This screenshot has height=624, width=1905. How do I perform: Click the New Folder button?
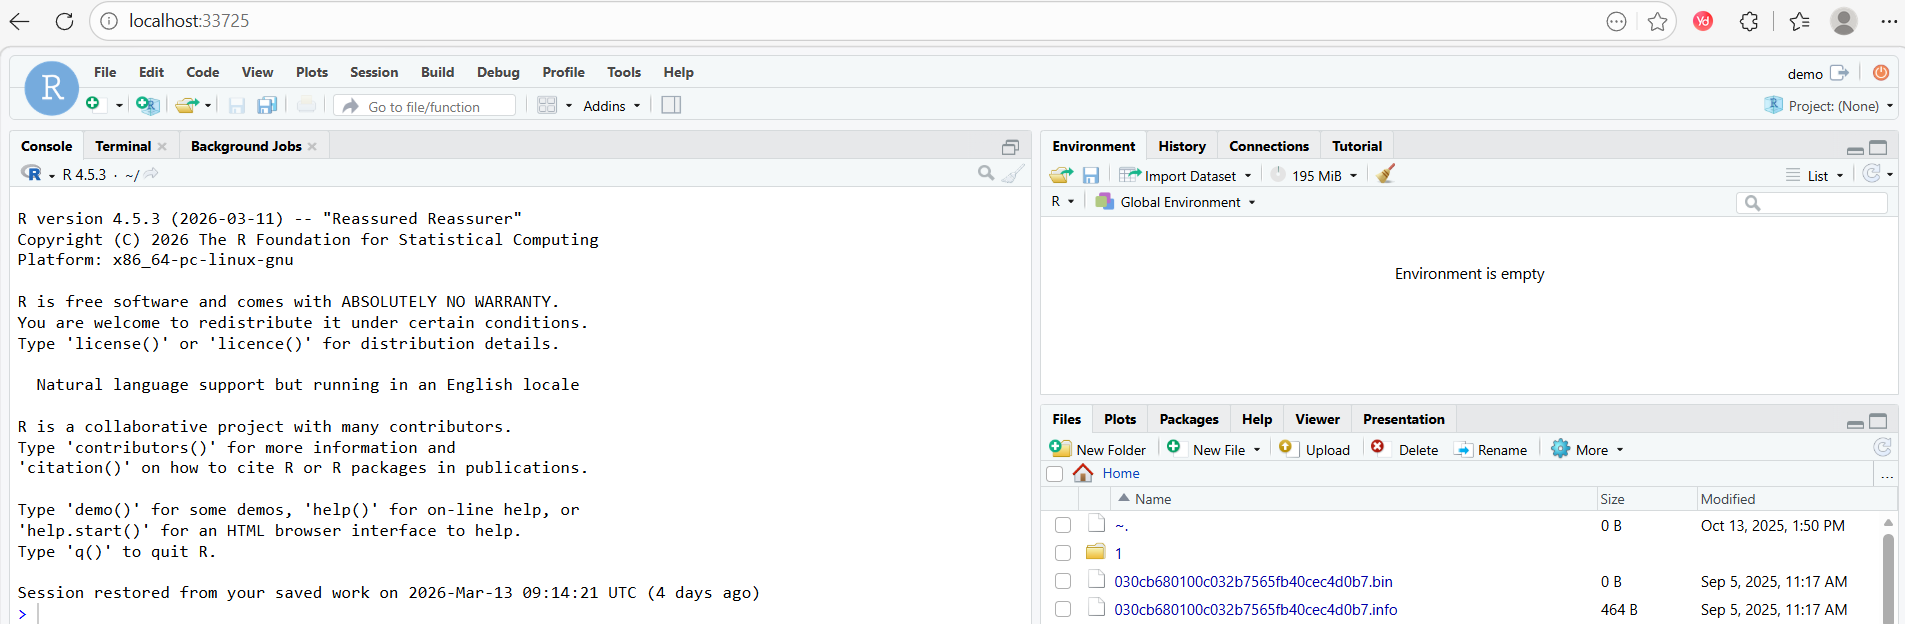(1098, 449)
